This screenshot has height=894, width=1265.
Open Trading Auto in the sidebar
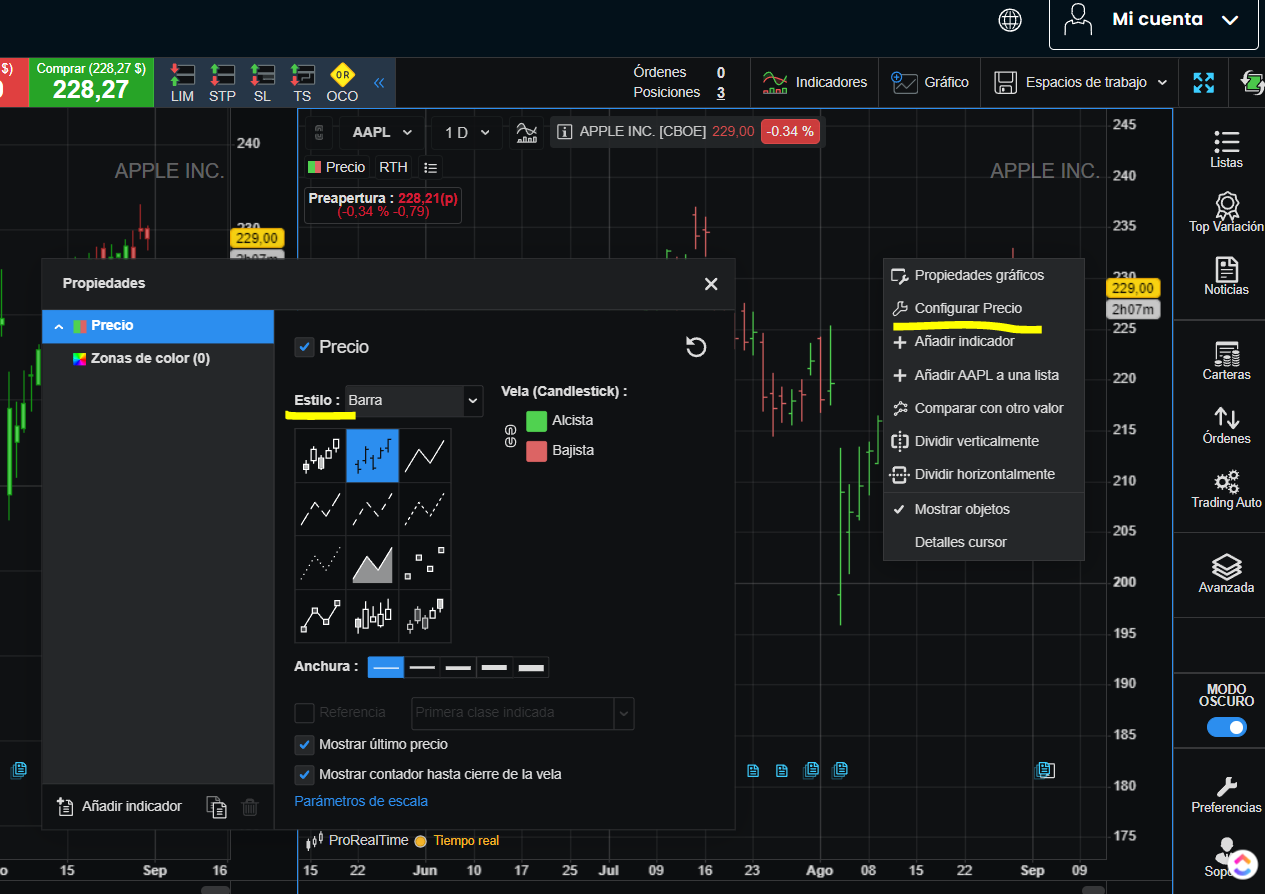1226,489
